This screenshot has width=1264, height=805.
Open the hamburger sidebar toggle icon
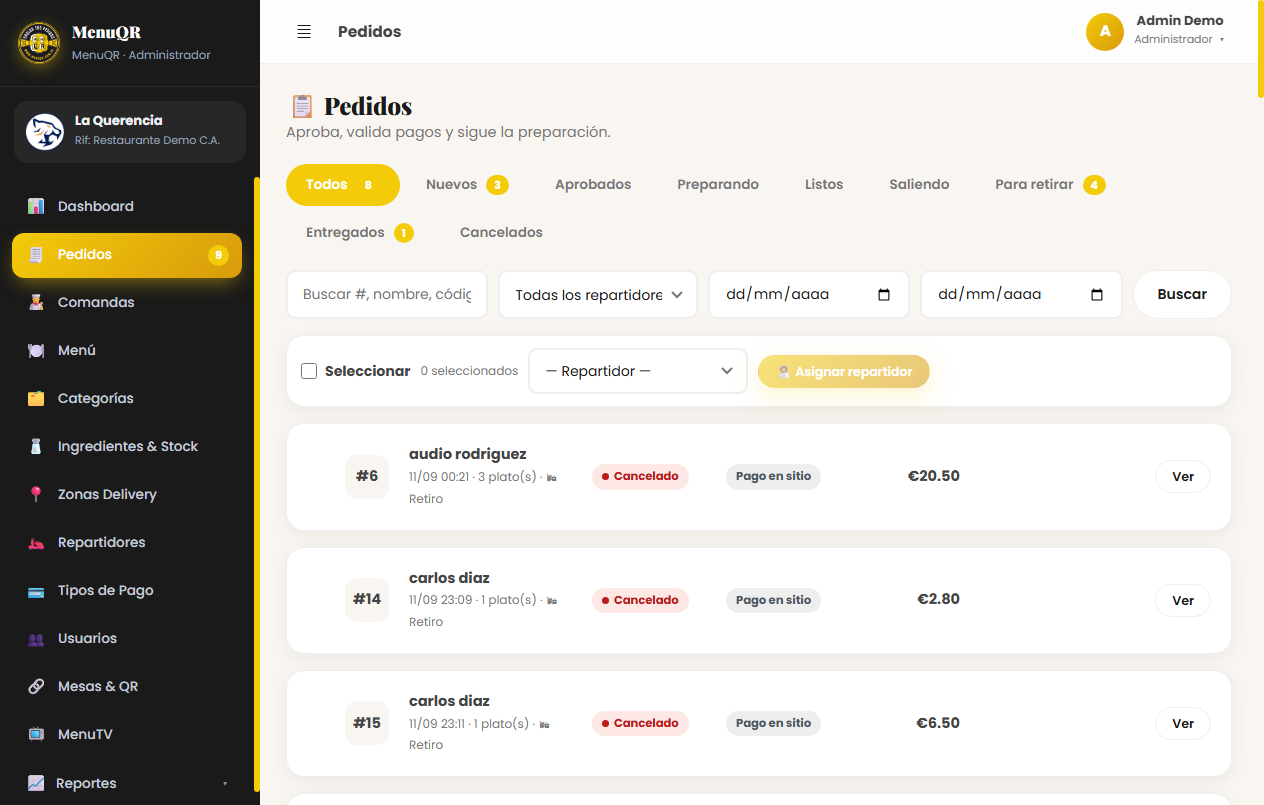pyautogui.click(x=304, y=32)
